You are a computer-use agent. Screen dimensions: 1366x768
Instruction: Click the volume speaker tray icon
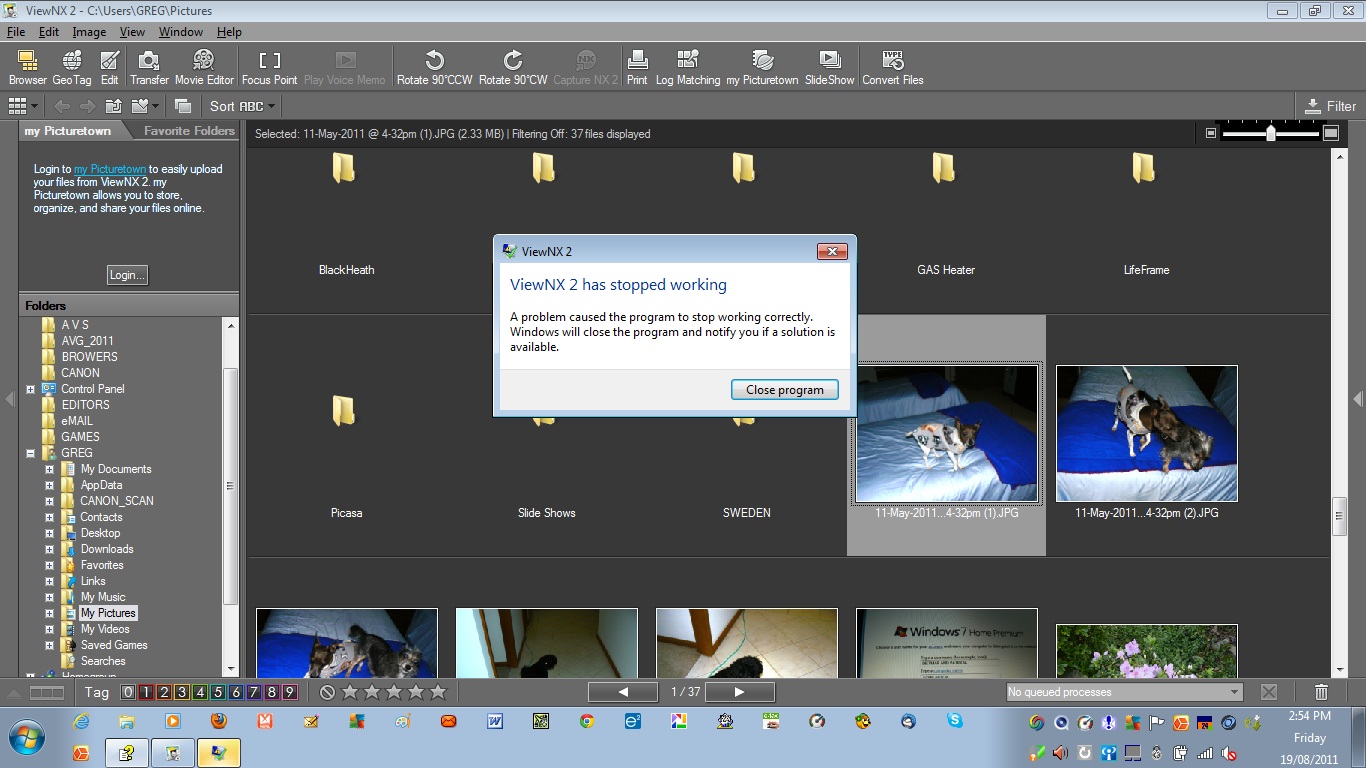click(1059, 753)
